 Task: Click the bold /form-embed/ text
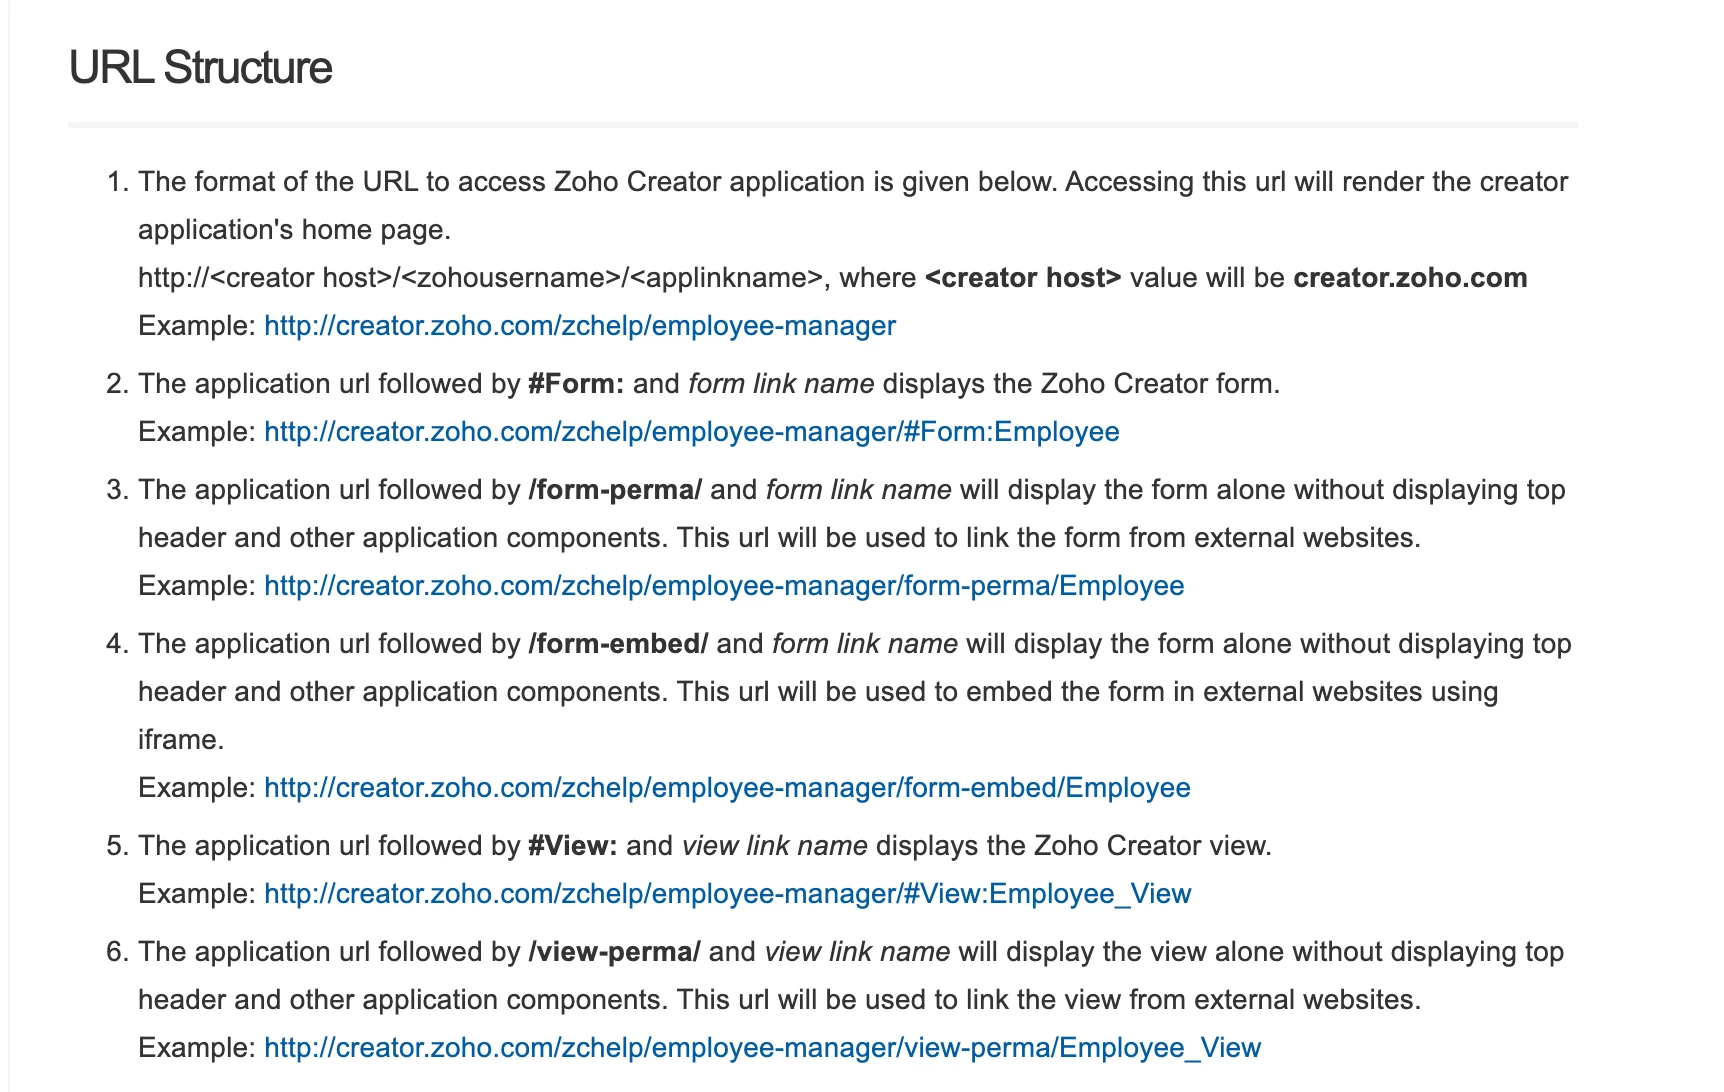(x=618, y=644)
